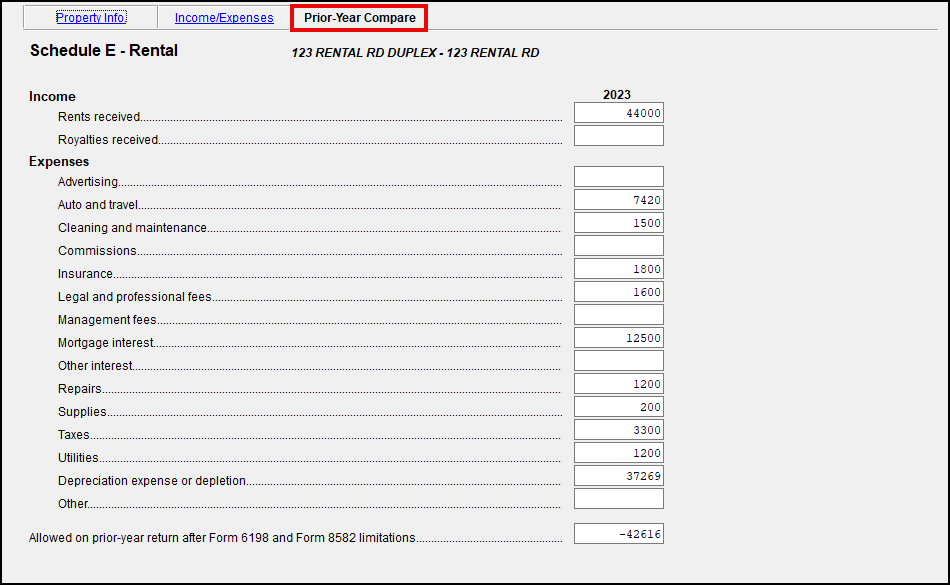Select the Prior-Year Compare tab
The width and height of the screenshot is (950, 585).
[359, 18]
